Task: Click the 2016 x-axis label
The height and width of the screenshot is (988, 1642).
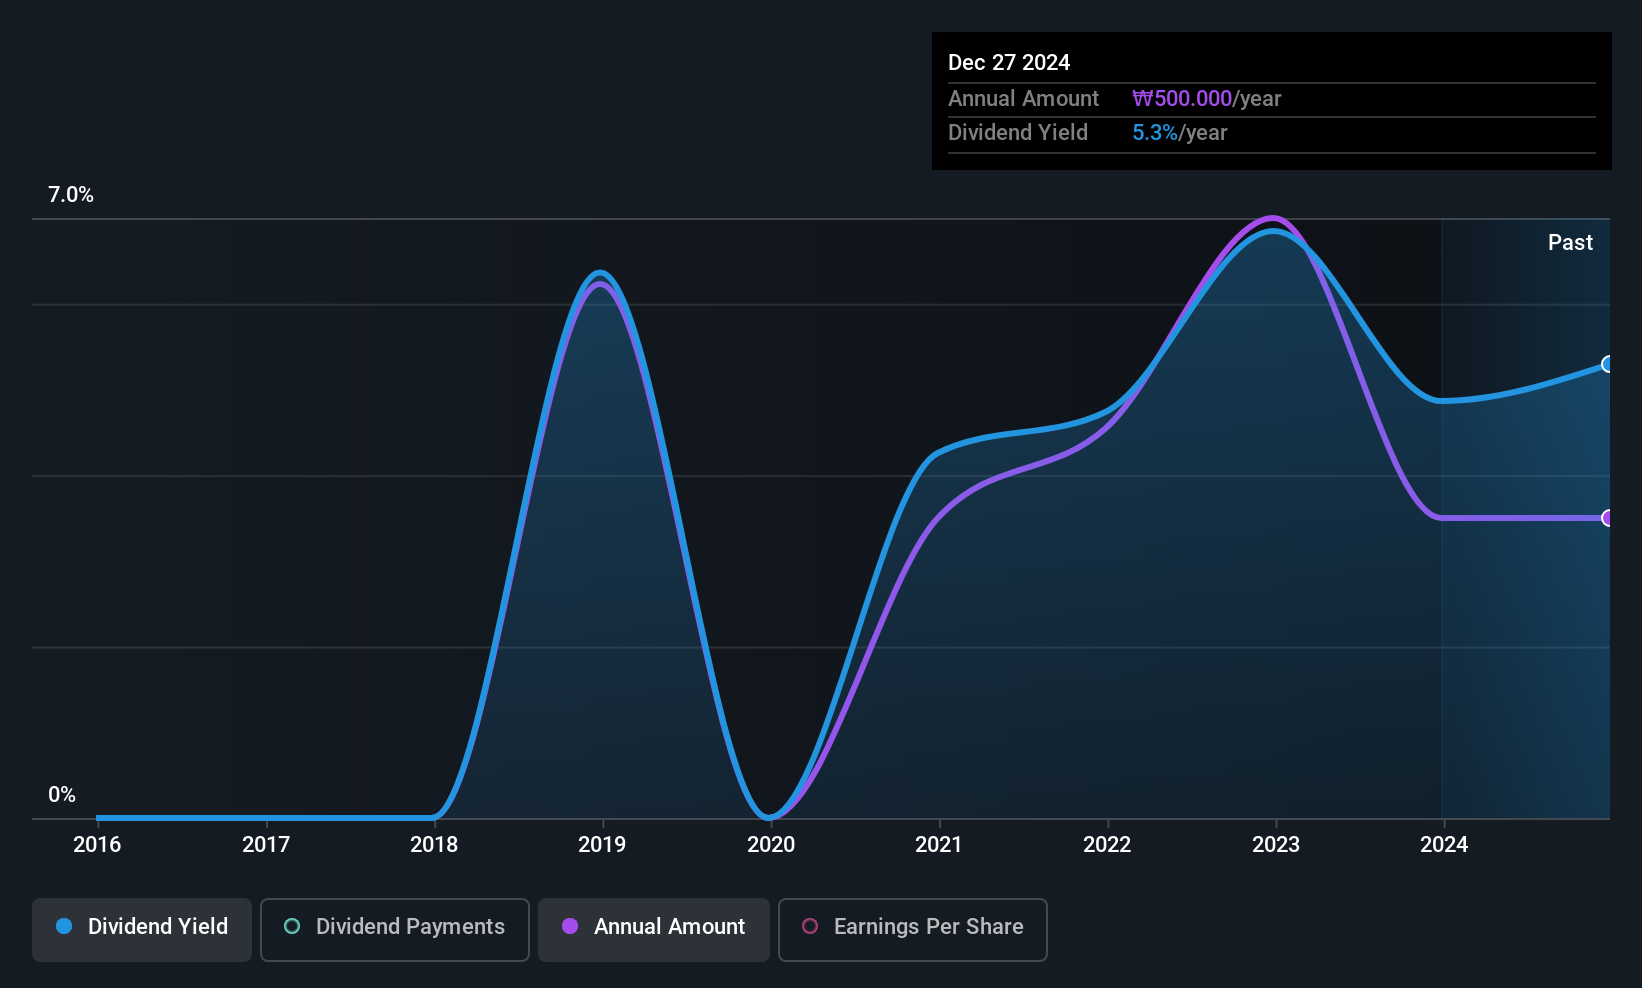Action: (97, 845)
